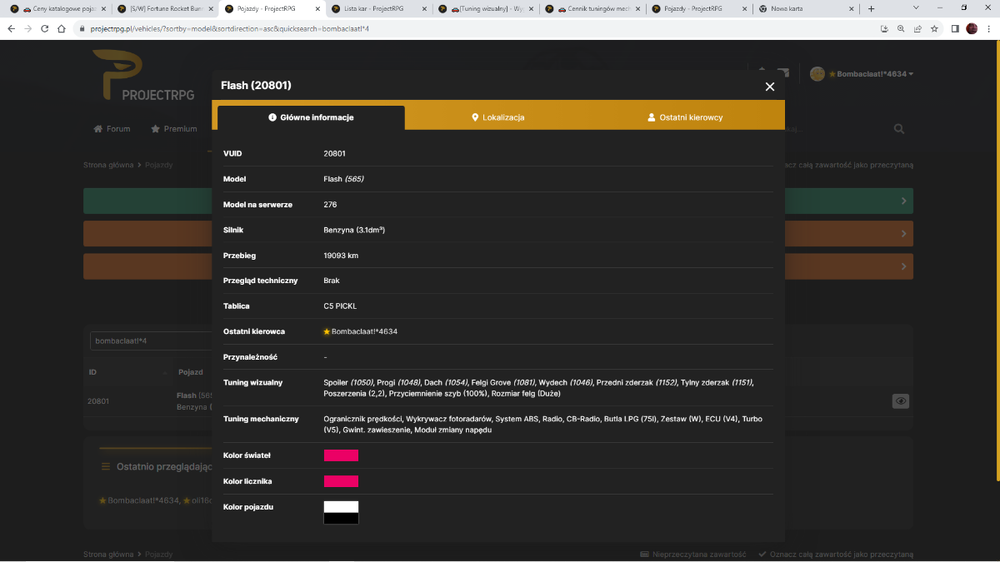Screen dimensions: 1000x562
Task: Click the user avatar next to Bombaclaat!*4634
Action: (817, 74)
